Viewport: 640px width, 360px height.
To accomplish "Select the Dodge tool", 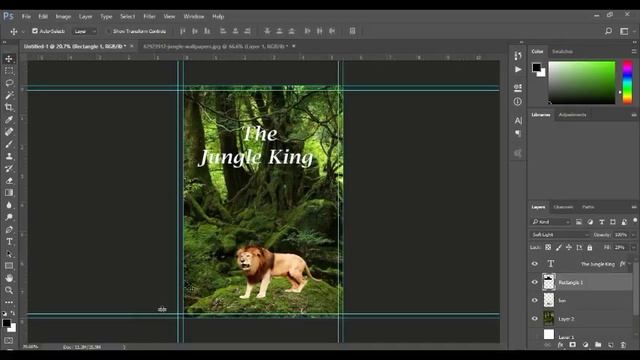I will point(9,217).
